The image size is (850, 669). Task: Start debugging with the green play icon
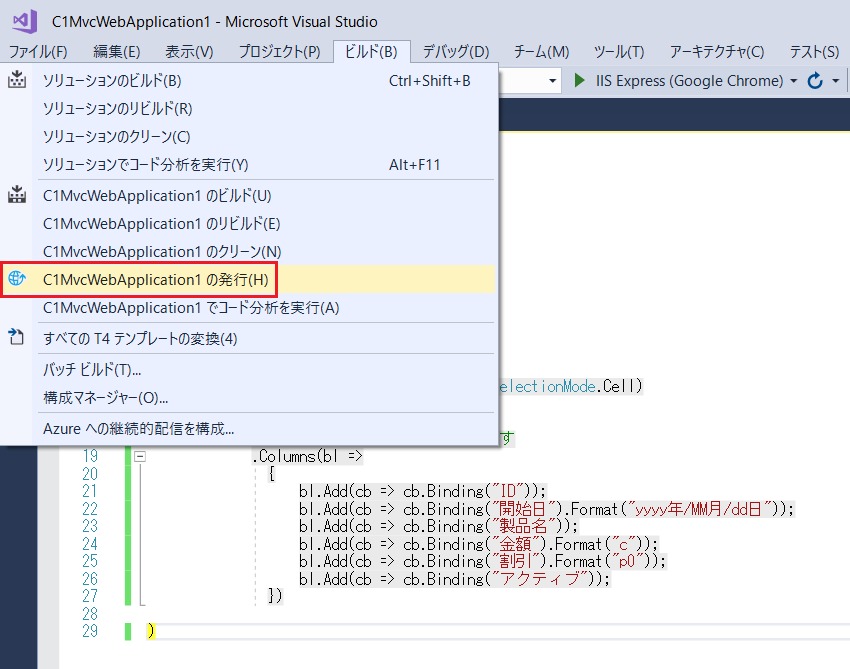click(579, 81)
